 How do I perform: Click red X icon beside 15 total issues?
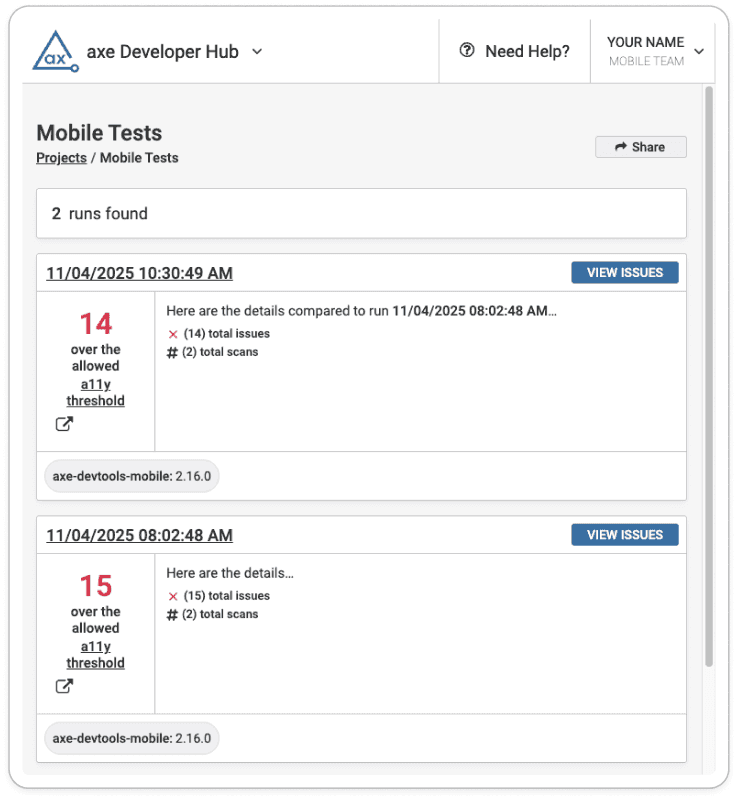pos(173,596)
